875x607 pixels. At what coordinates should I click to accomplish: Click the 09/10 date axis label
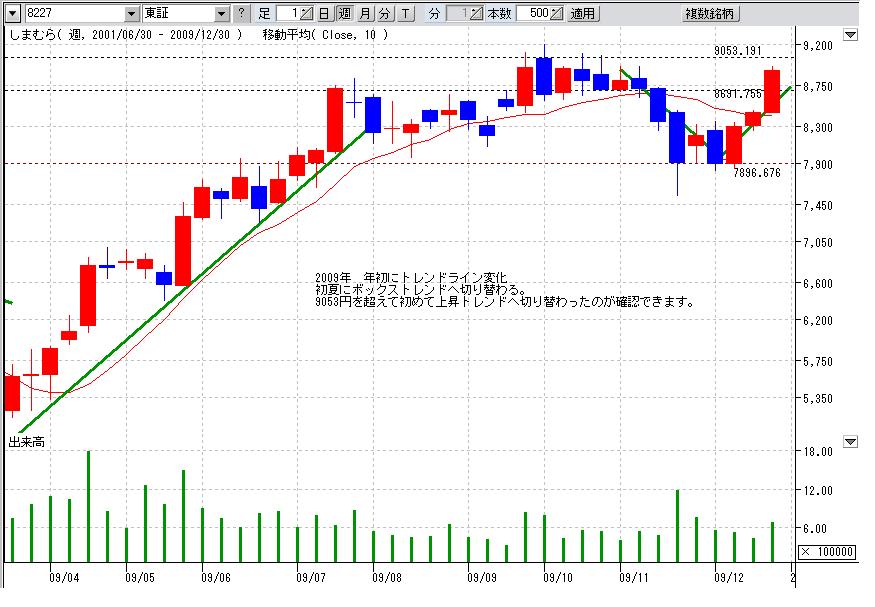tap(559, 577)
